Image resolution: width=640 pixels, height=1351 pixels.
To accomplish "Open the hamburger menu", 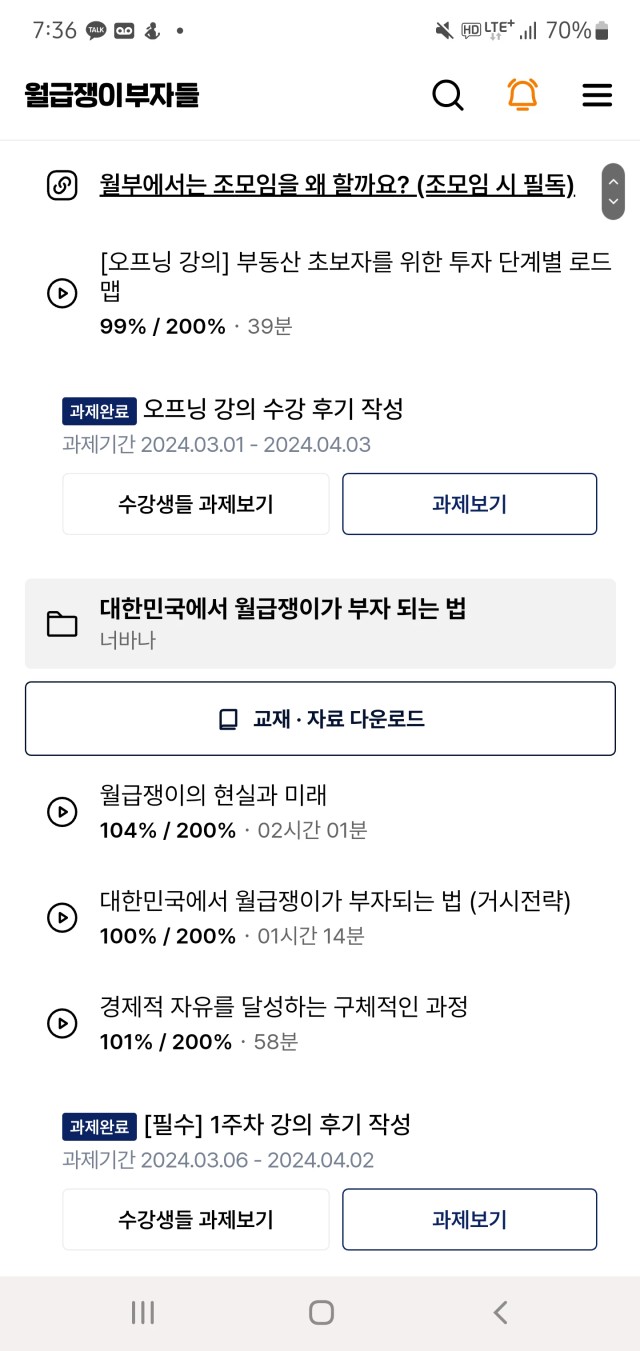I will [597, 95].
